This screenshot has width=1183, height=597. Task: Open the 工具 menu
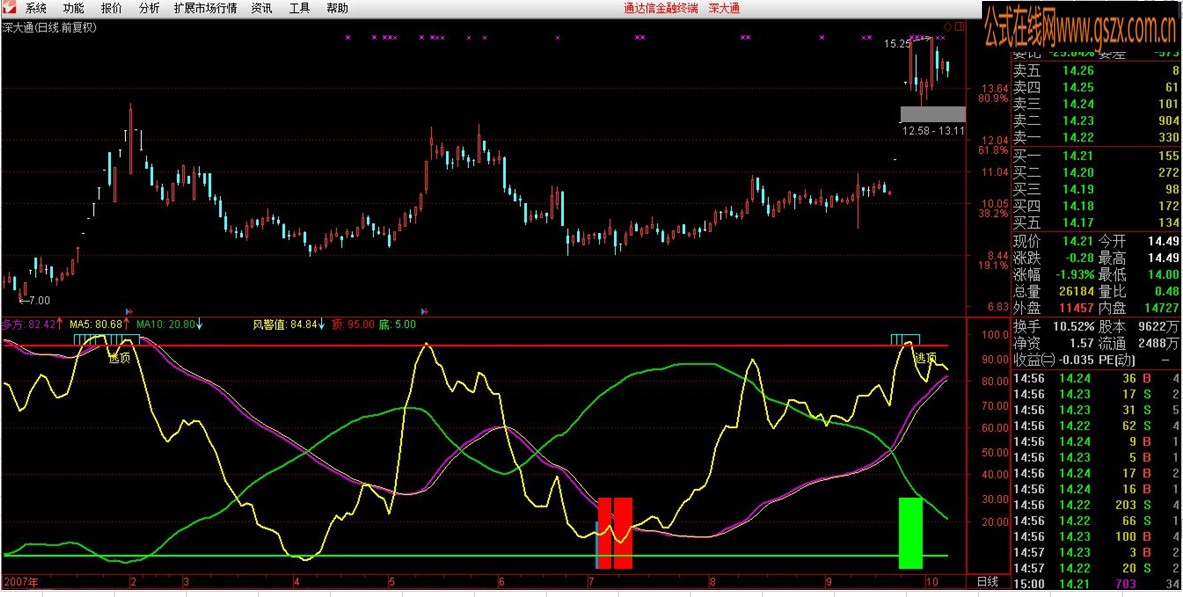300,9
